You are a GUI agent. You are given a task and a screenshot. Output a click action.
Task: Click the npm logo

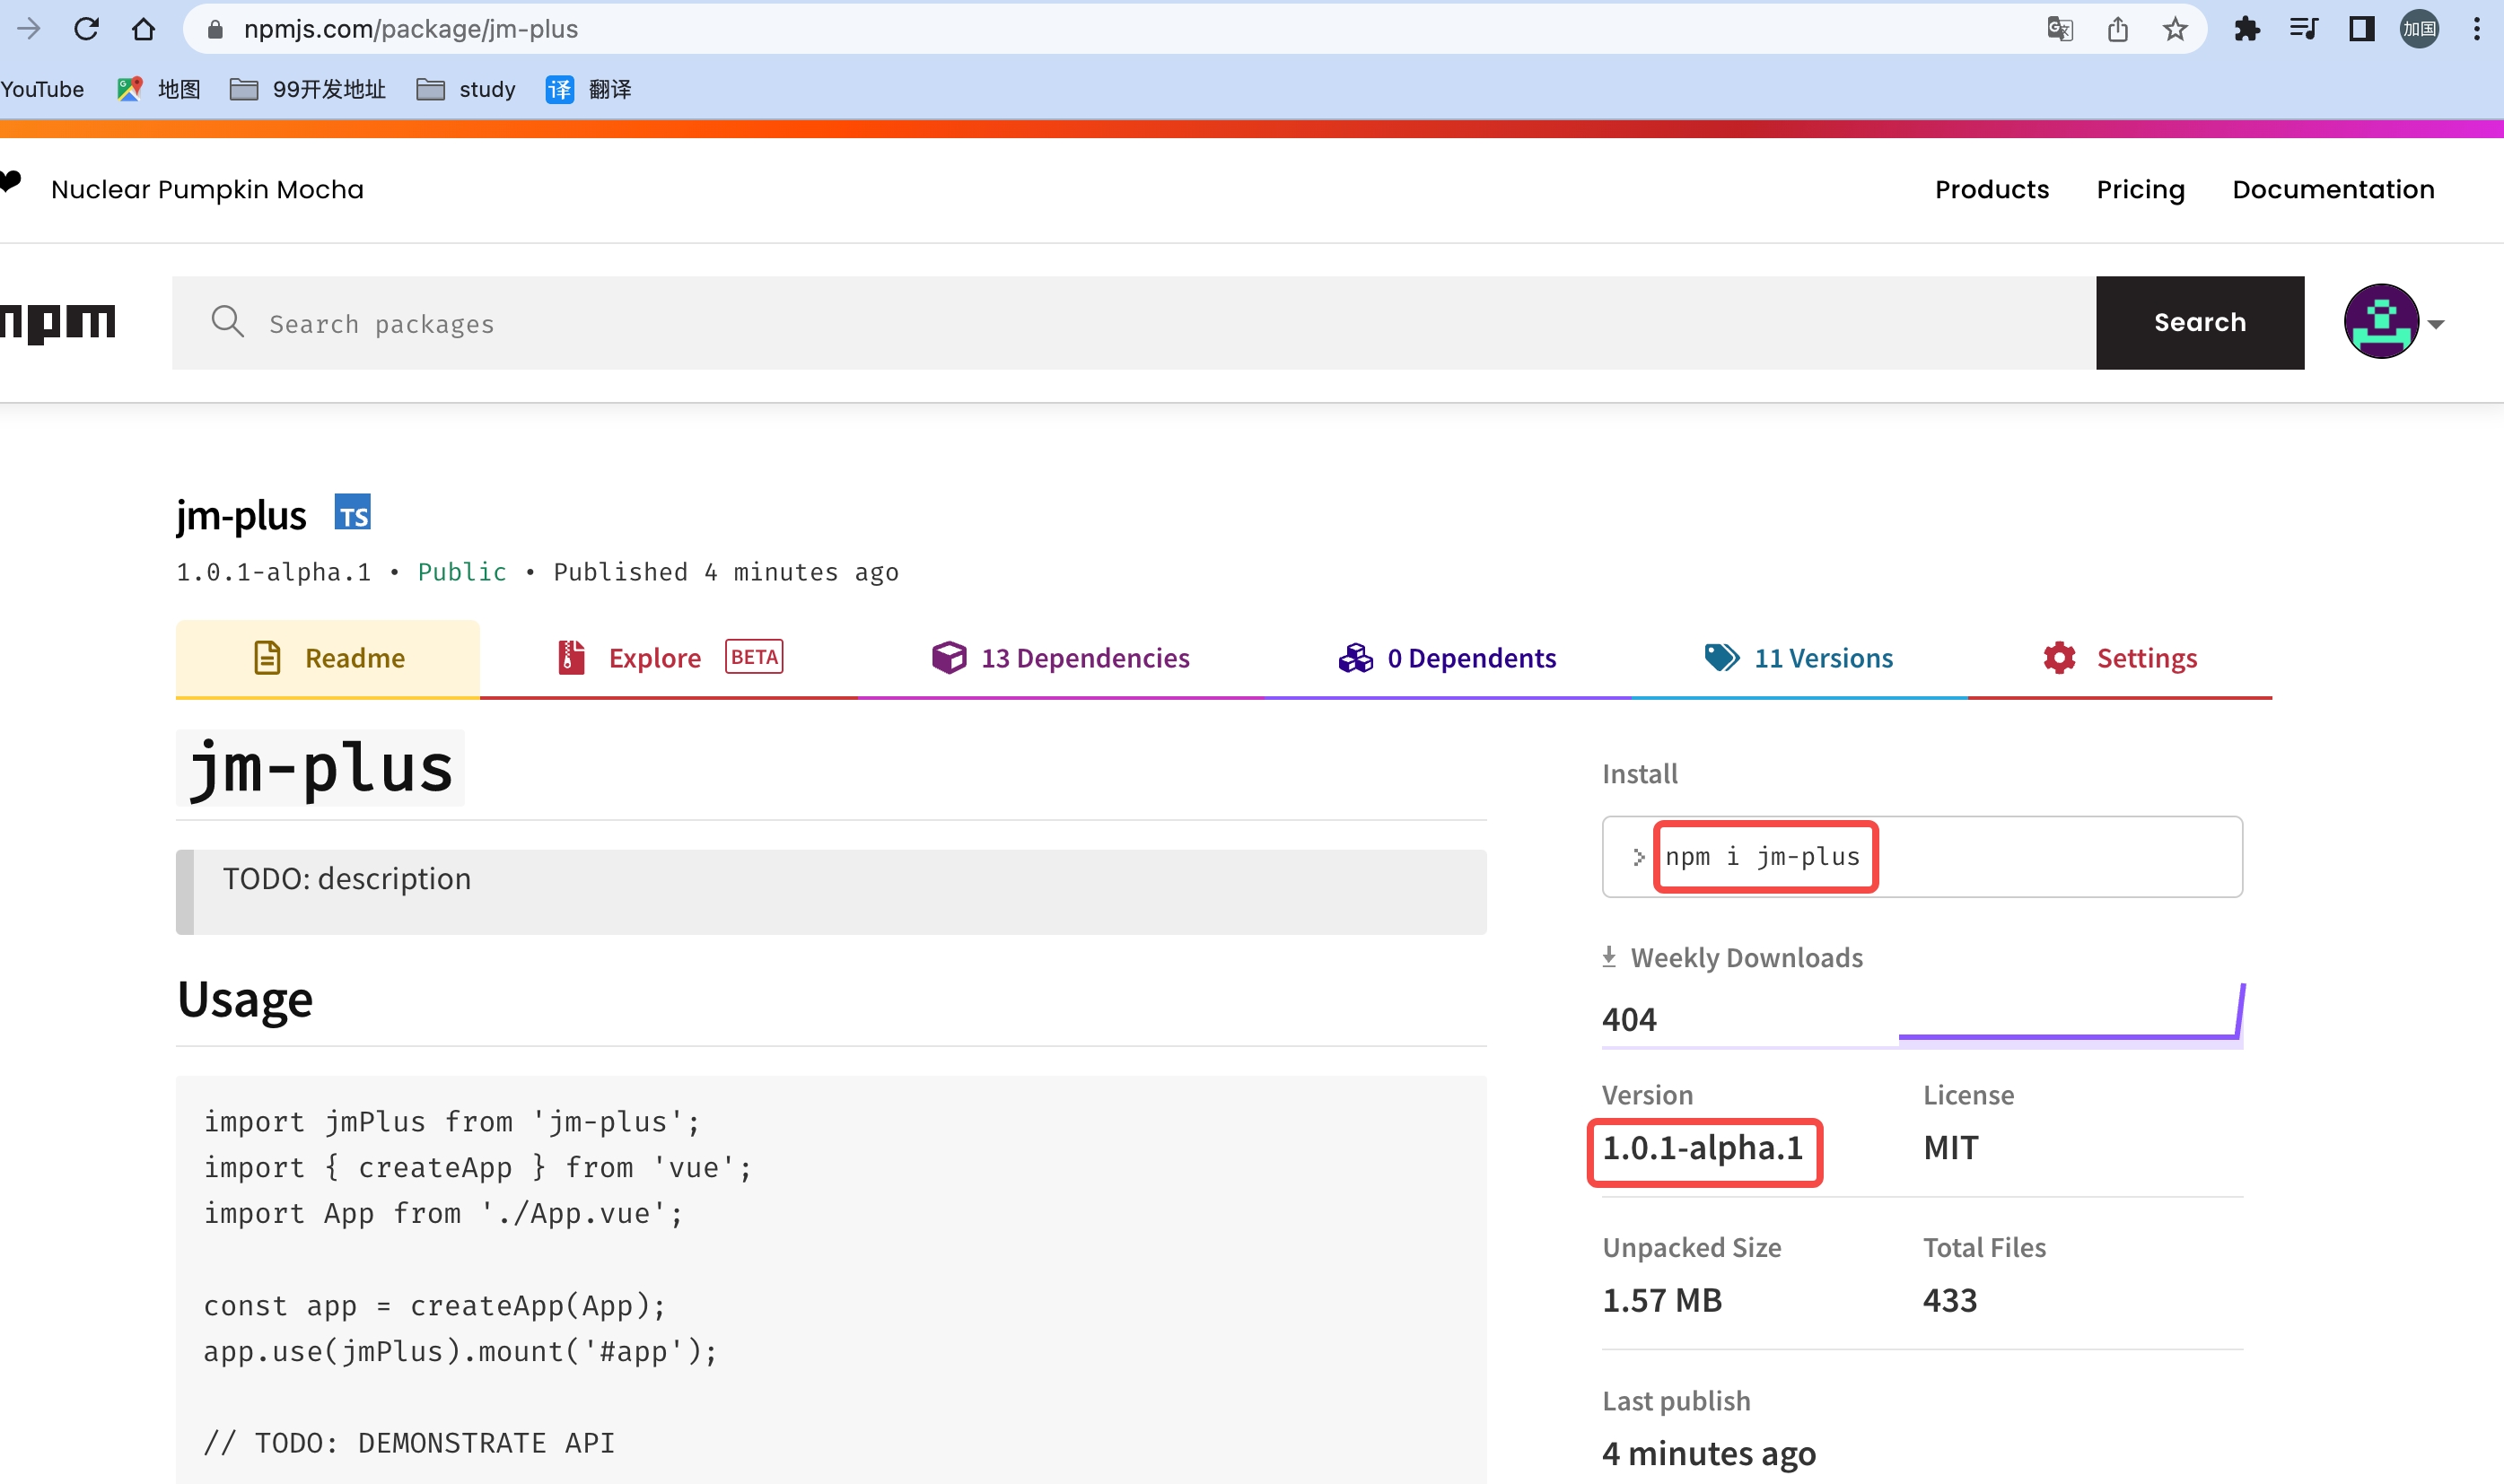[58, 323]
